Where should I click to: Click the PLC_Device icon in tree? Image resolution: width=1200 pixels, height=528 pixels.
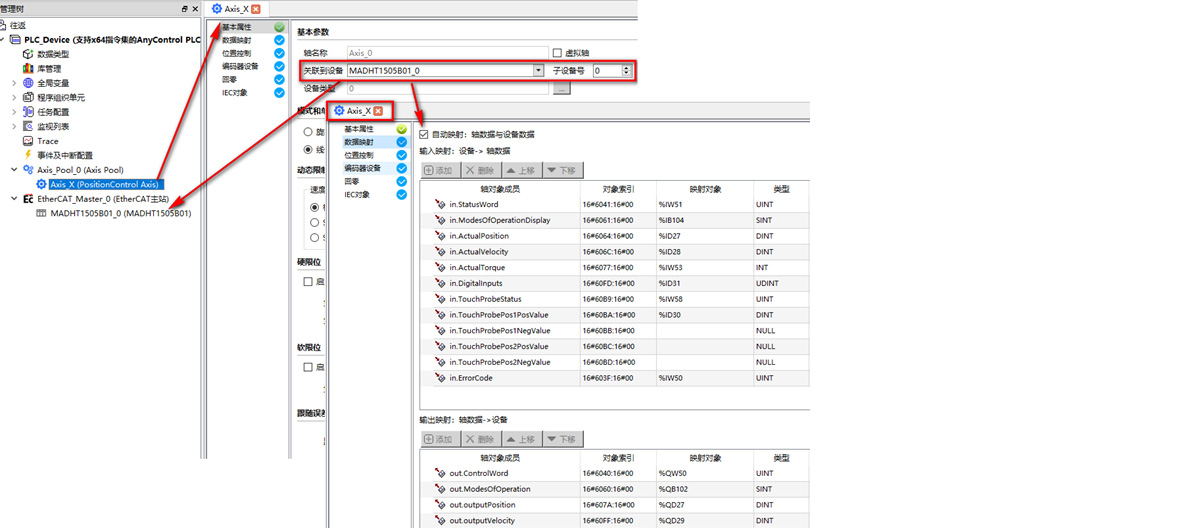click(15, 40)
